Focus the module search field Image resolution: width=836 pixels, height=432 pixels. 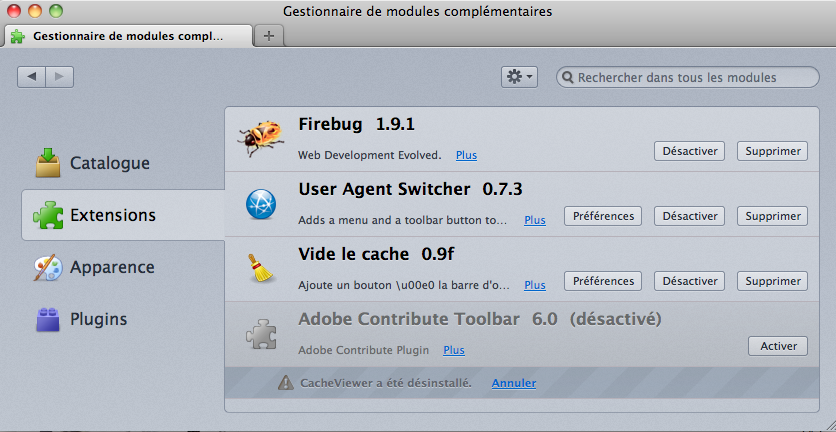coord(688,77)
